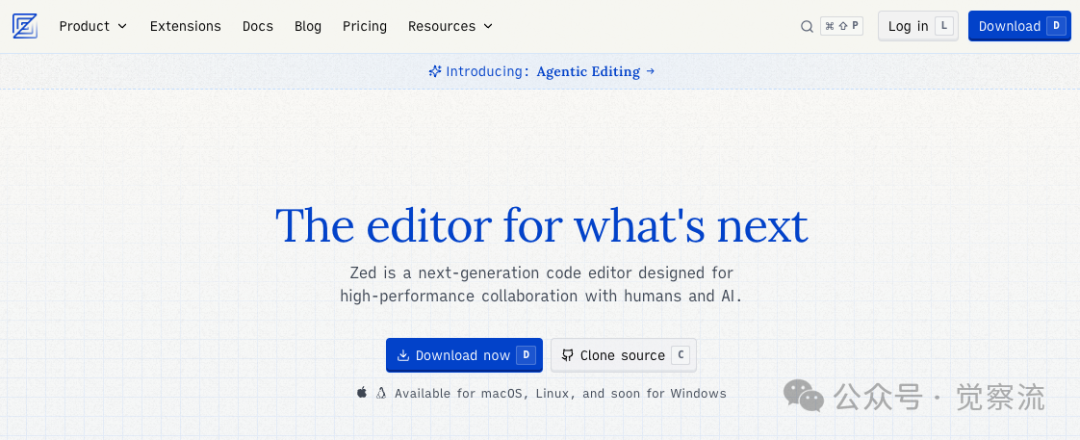This screenshot has width=1080, height=440.
Task: Click the Download now button
Action: tap(464, 355)
